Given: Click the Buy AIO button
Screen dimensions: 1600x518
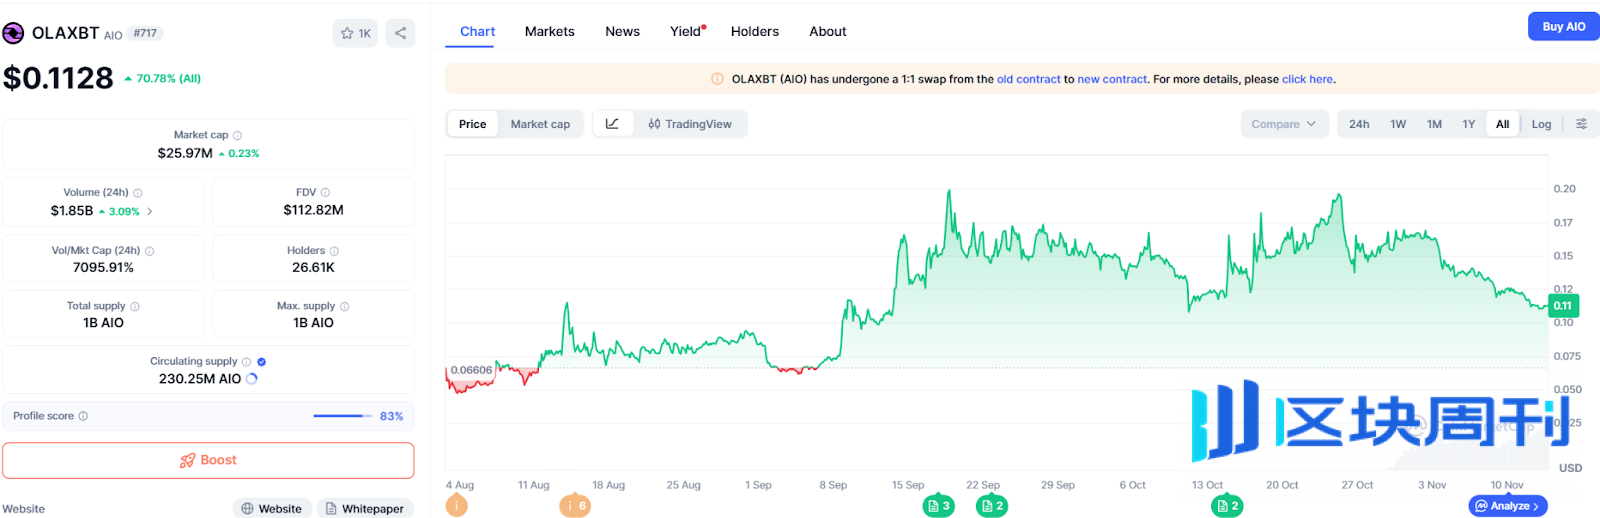Looking at the screenshot, I should click(1564, 27).
